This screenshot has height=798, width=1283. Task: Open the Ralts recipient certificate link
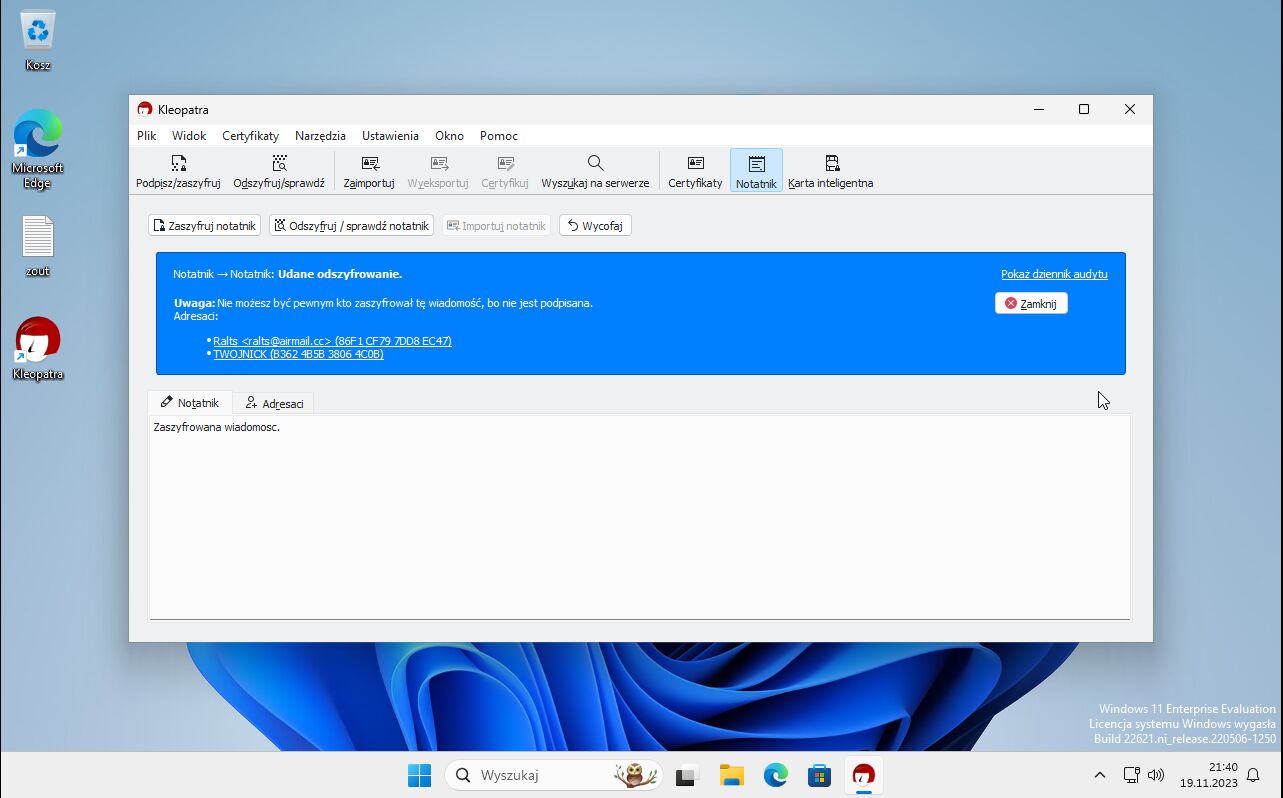332,341
